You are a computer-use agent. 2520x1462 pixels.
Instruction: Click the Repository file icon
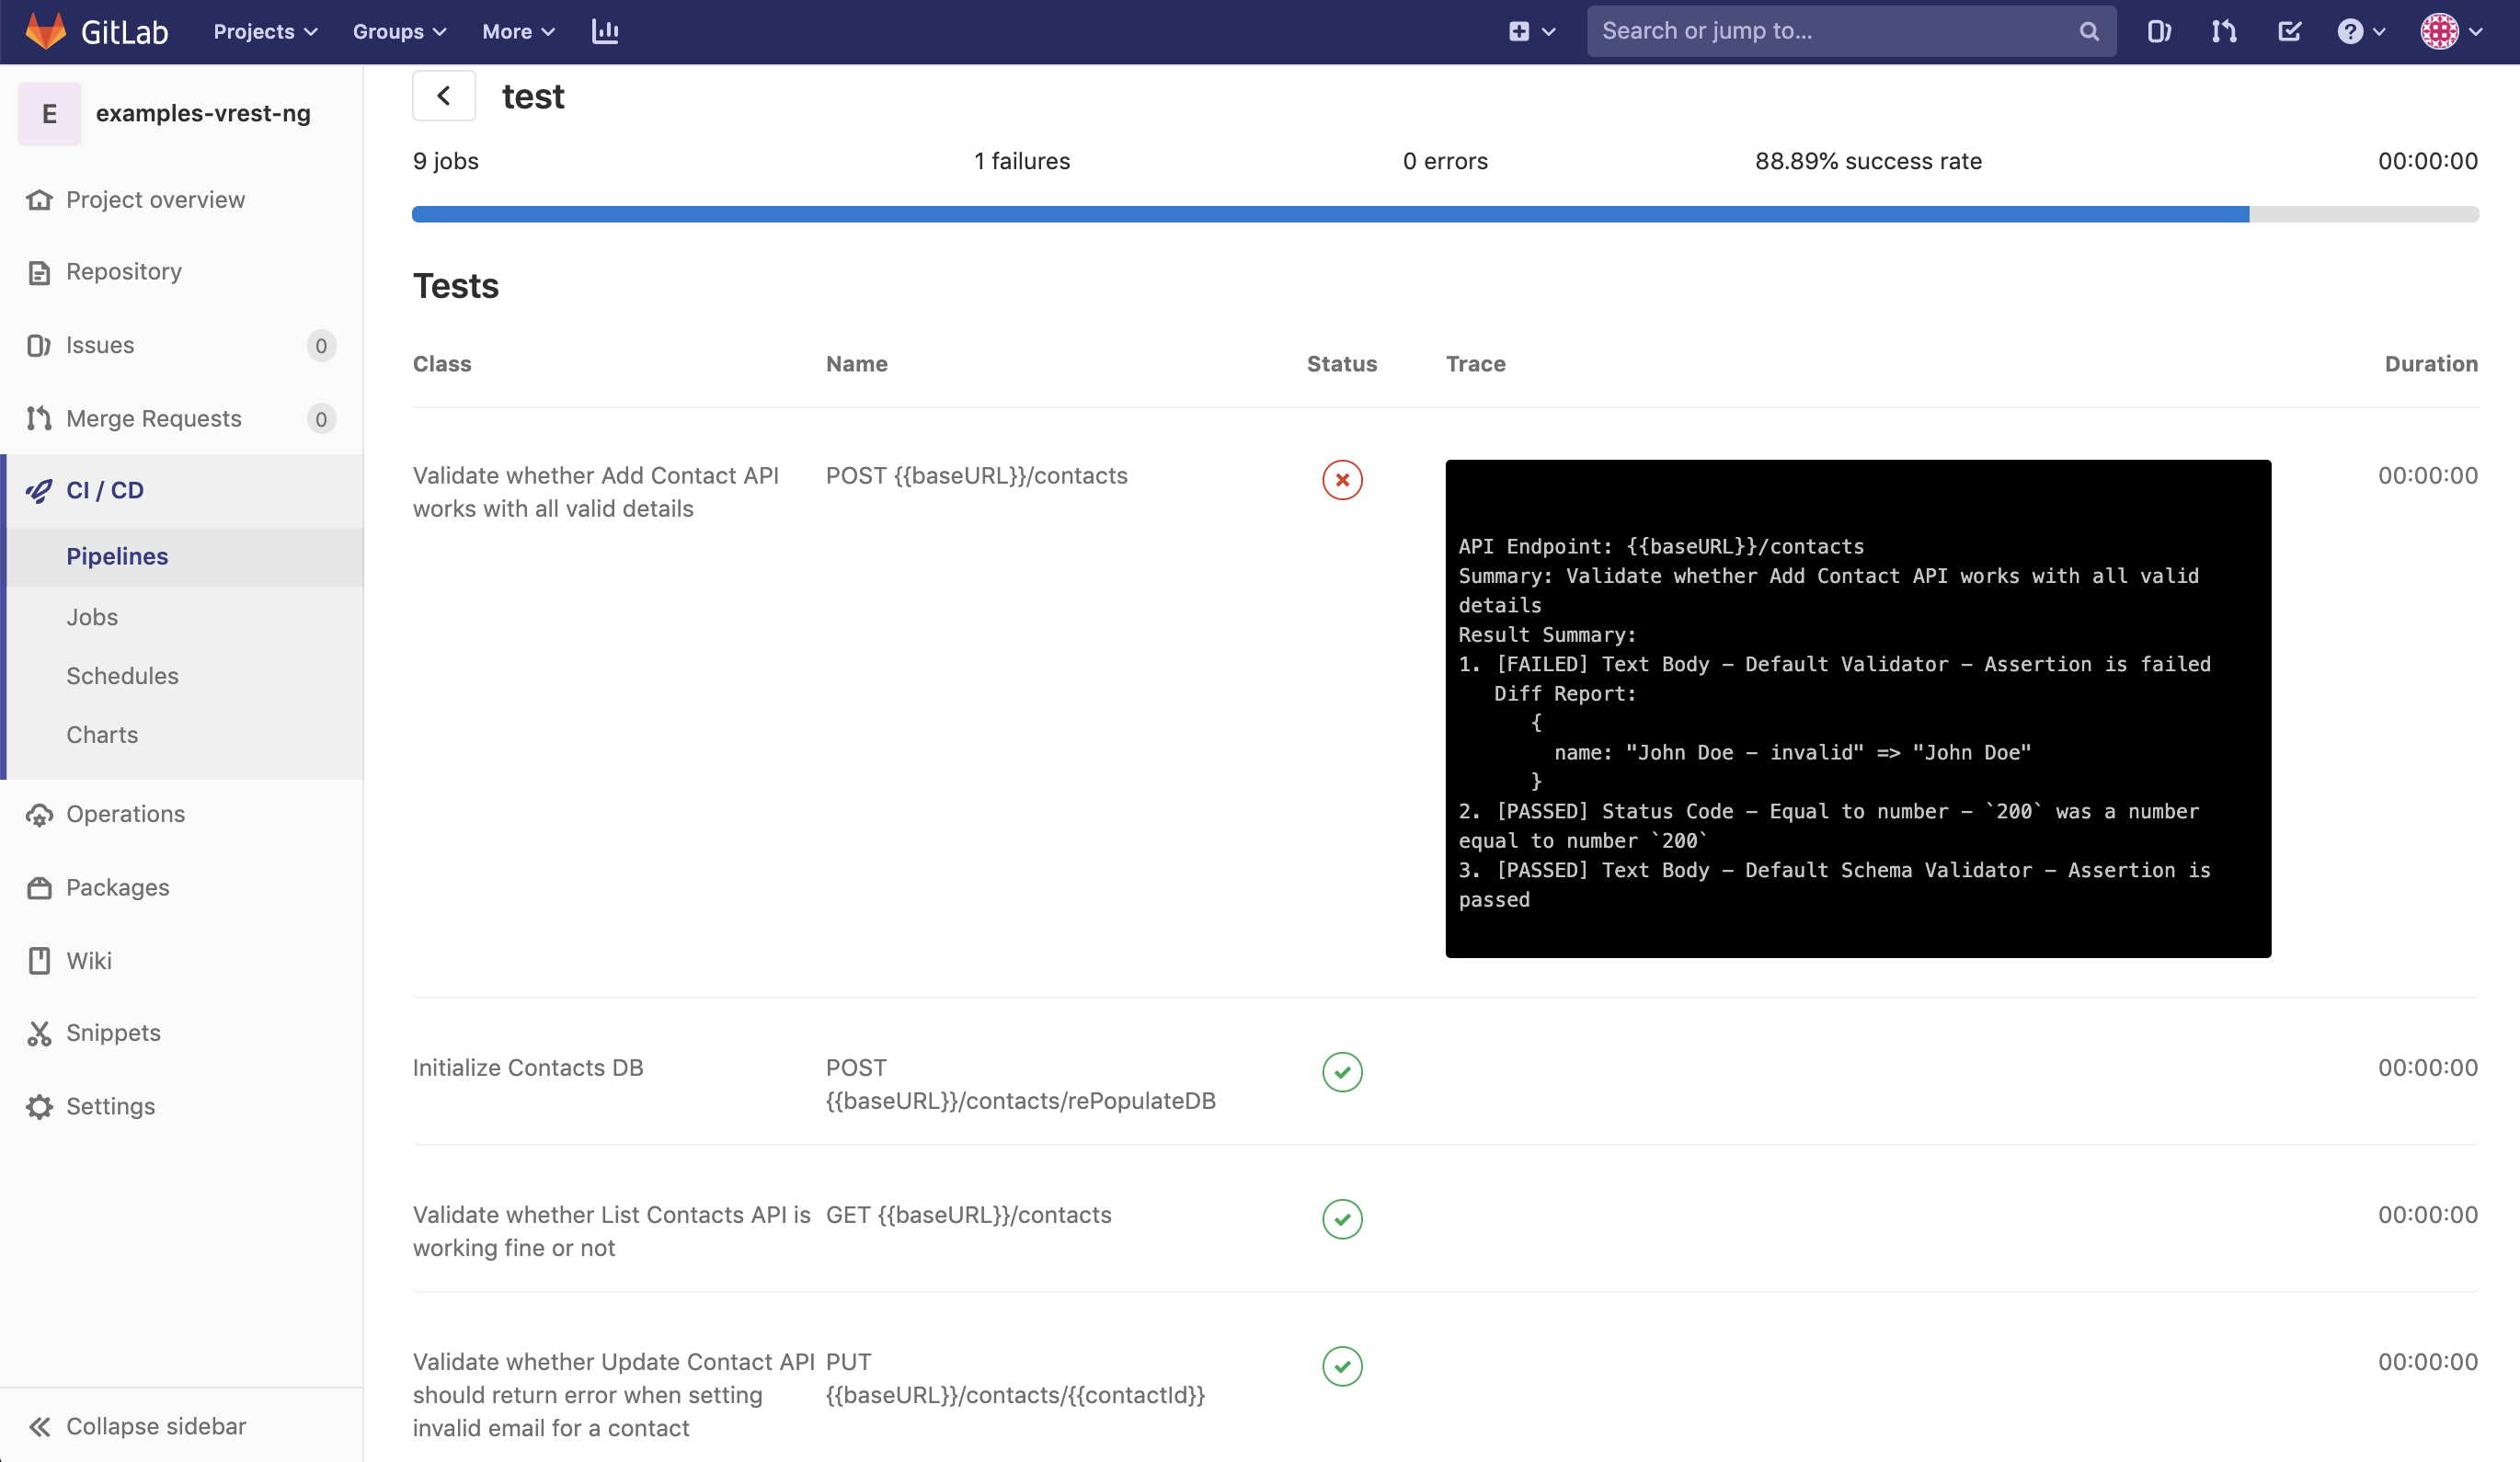point(39,273)
